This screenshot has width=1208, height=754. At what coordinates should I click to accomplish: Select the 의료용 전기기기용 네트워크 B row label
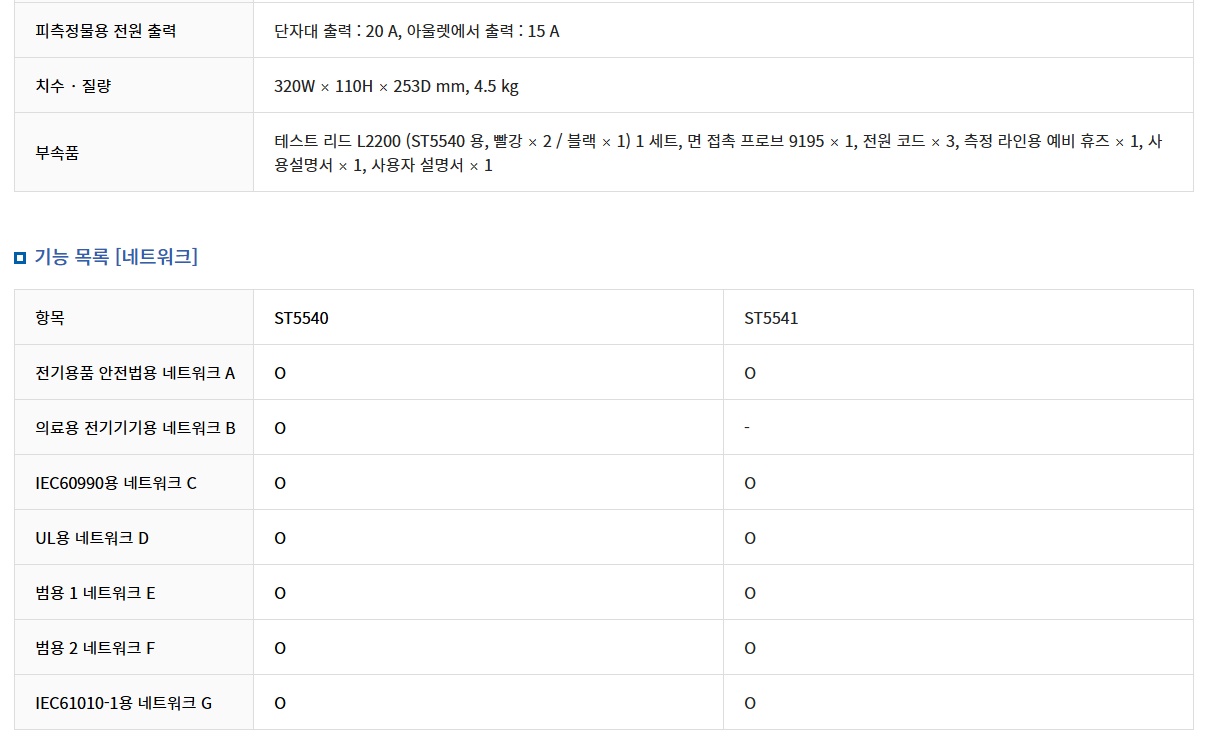click(135, 428)
